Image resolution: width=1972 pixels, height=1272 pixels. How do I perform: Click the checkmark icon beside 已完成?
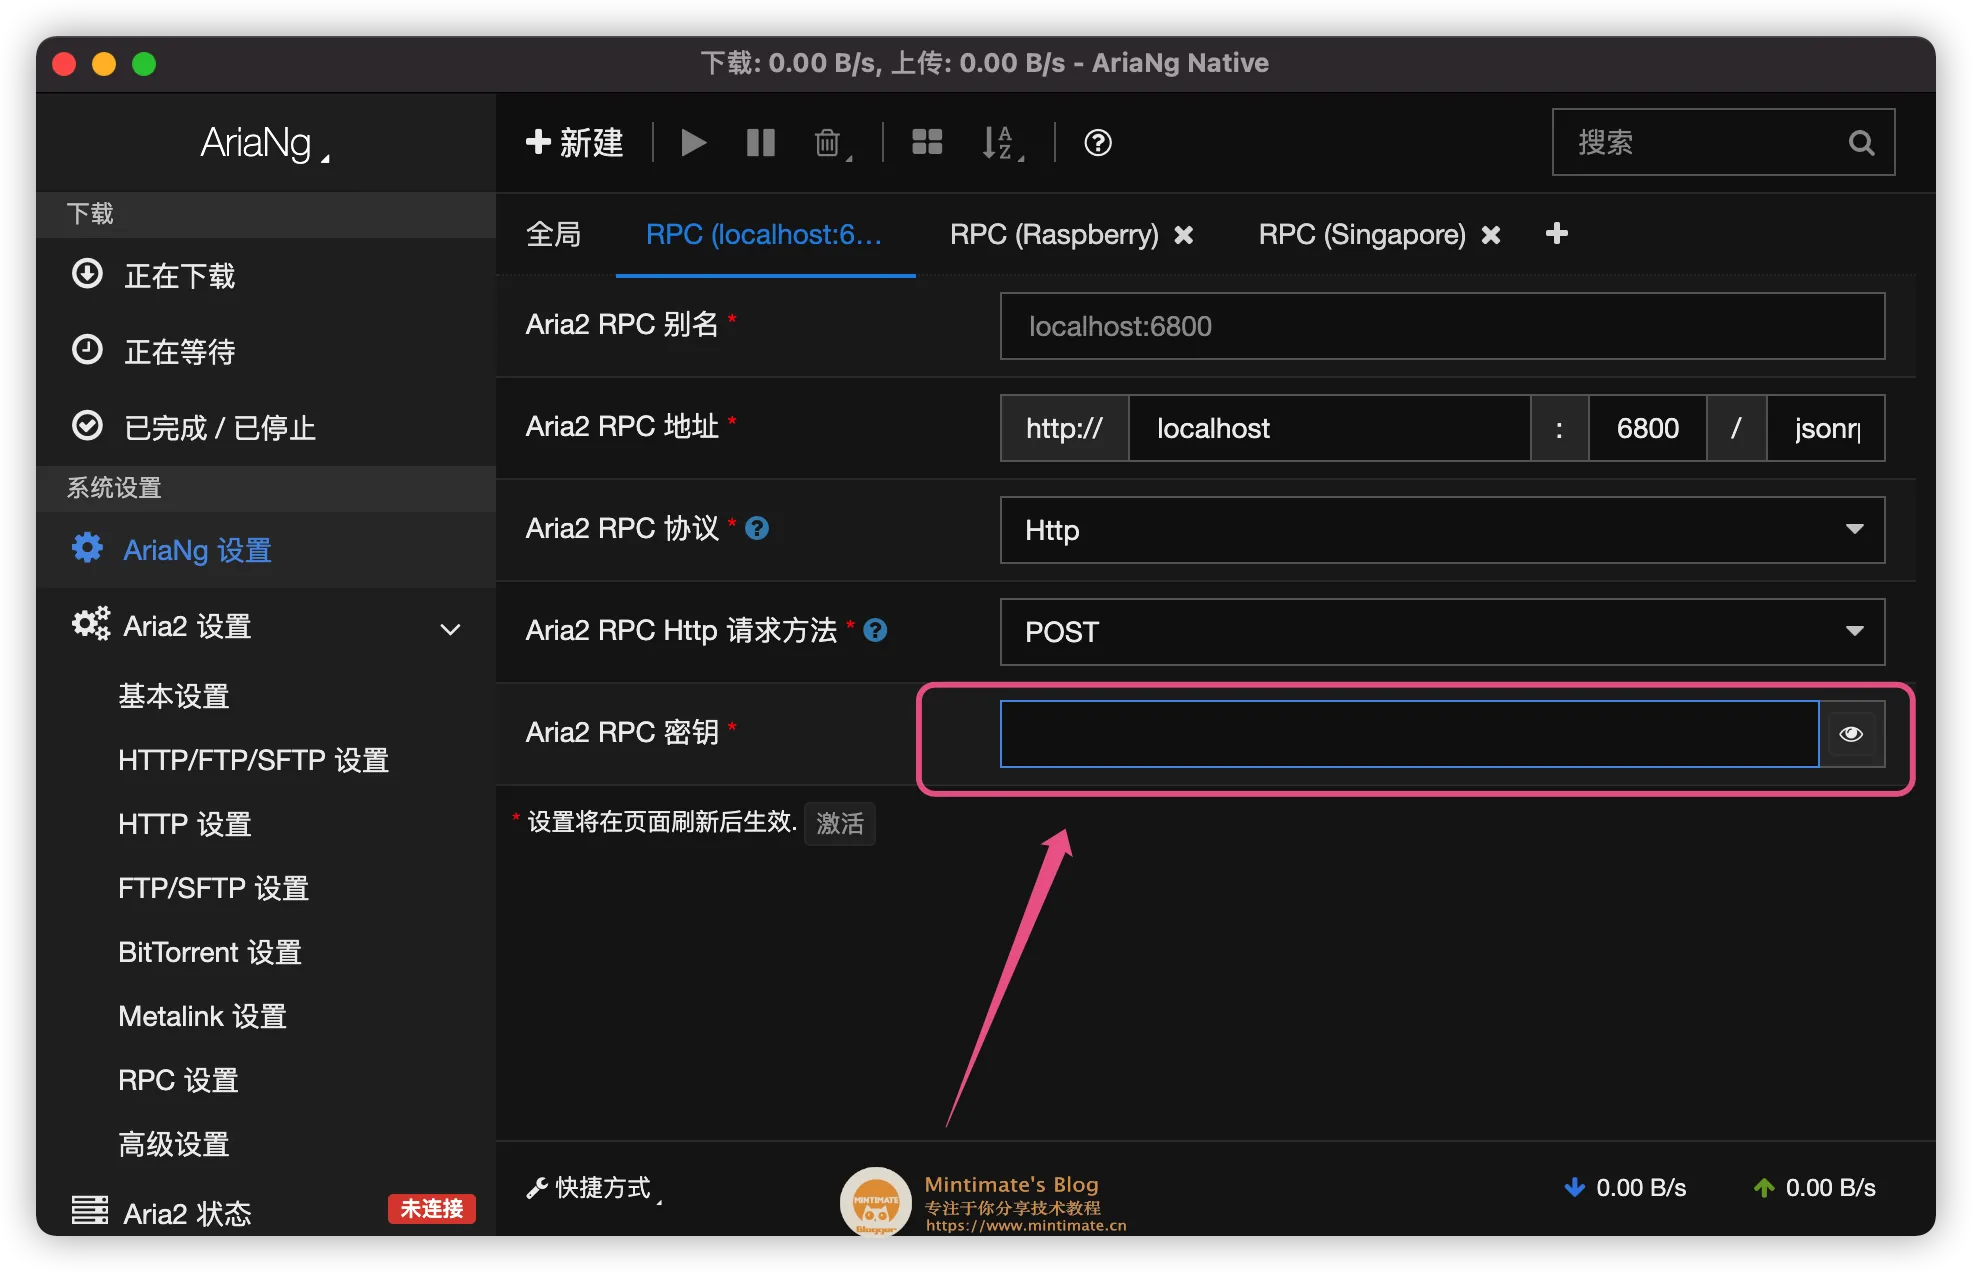88,425
